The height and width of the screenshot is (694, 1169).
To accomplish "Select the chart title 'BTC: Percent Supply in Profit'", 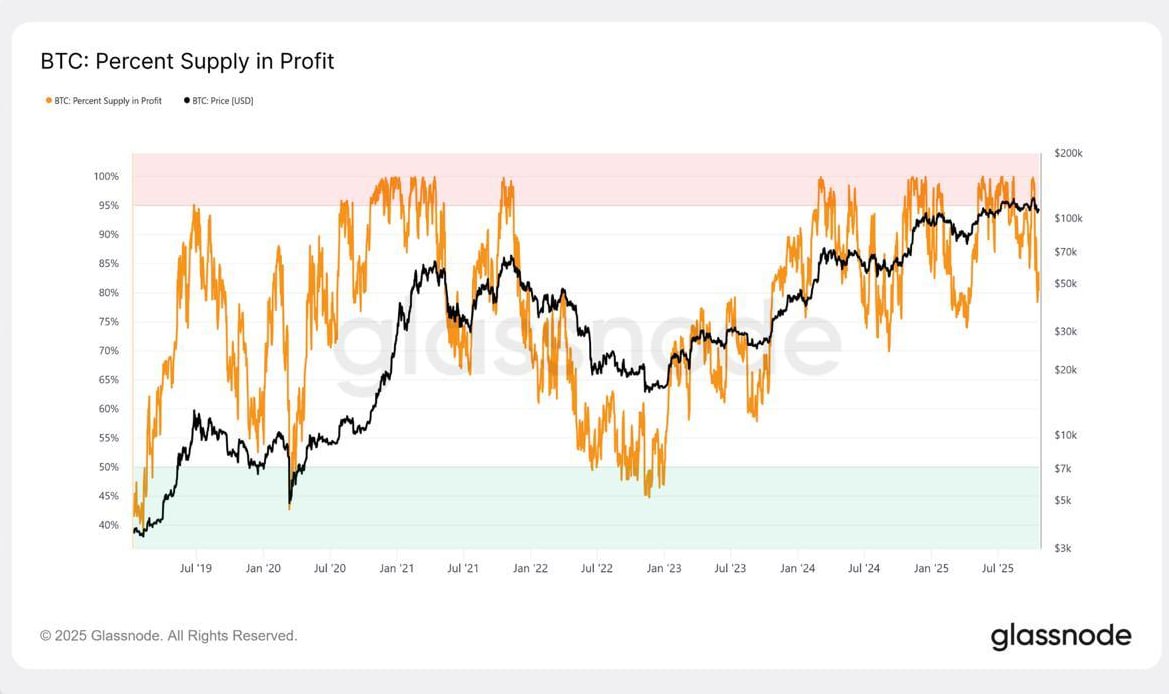I will coord(187,61).
